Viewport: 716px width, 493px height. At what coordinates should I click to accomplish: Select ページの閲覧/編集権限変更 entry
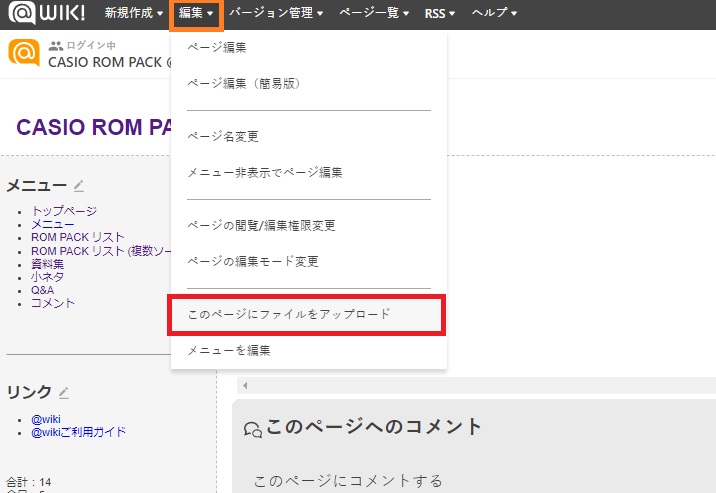(309, 226)
